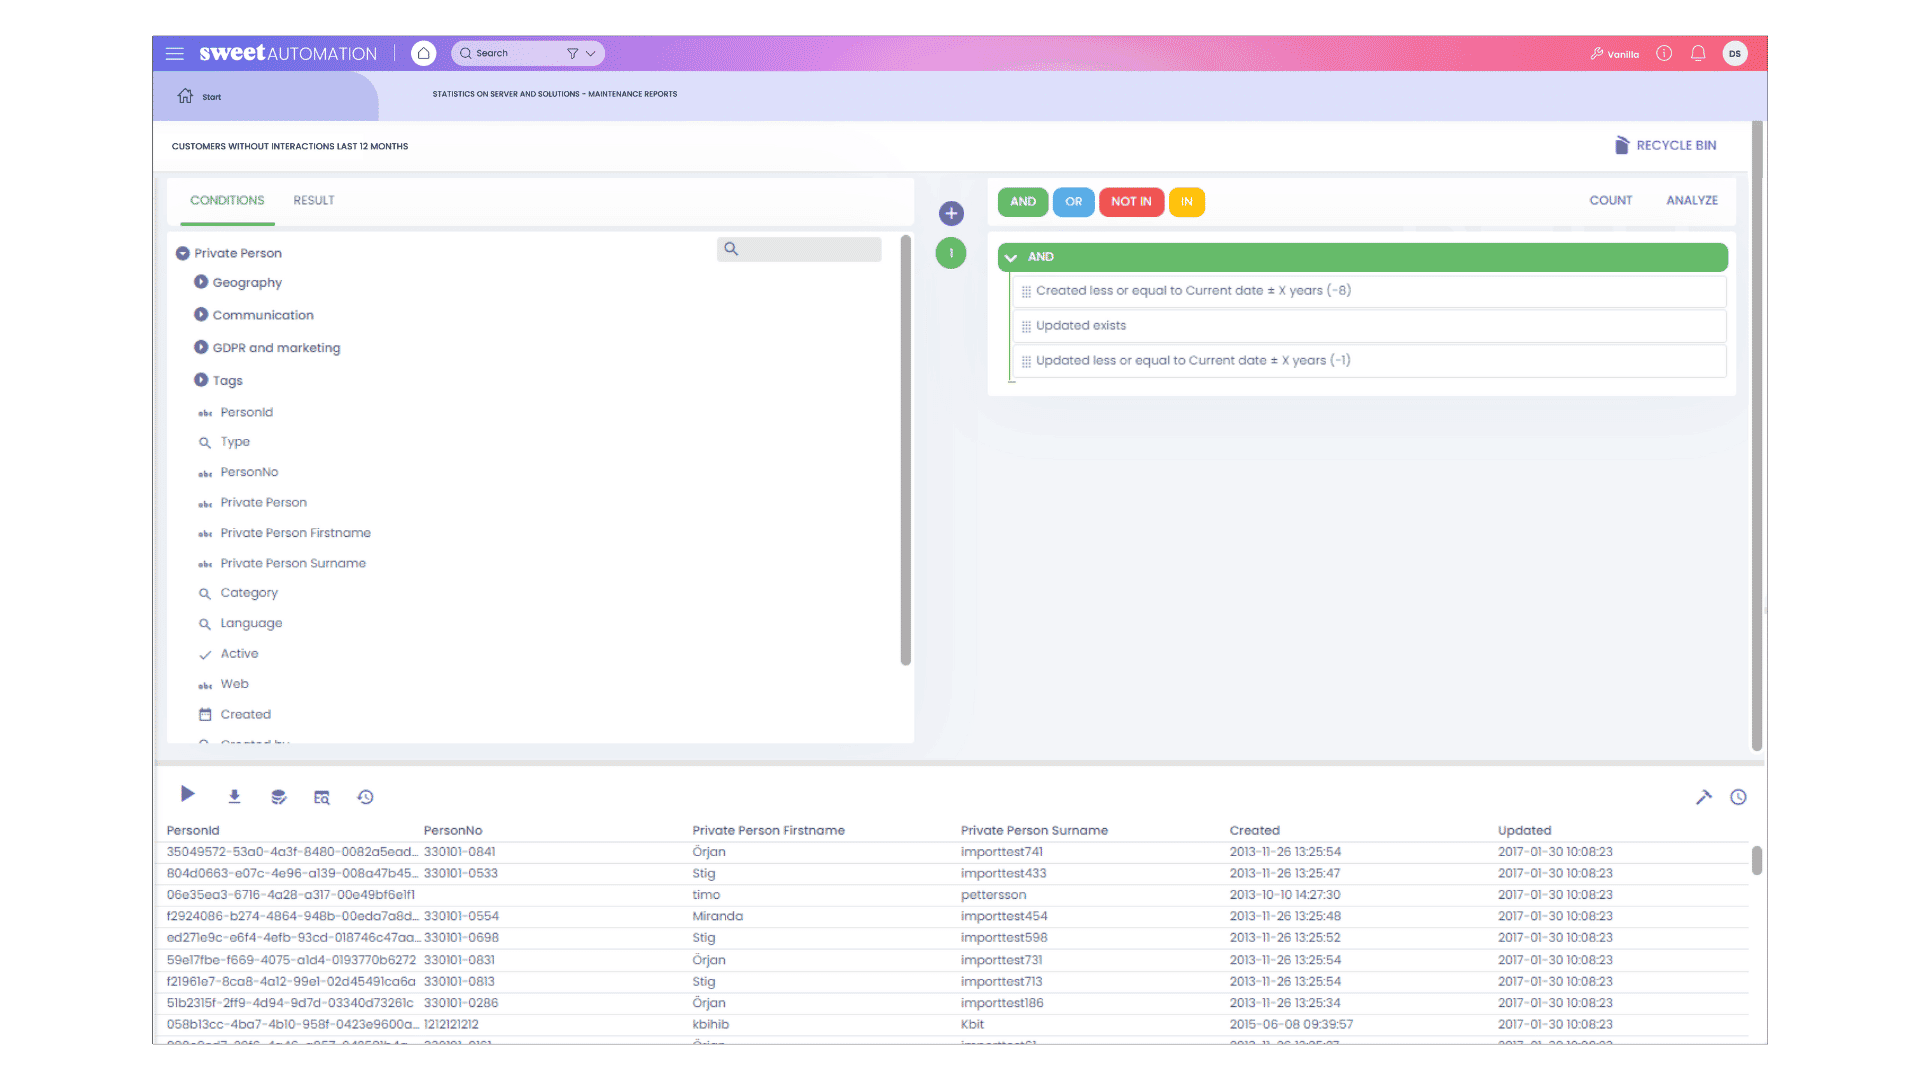
Task: Expand the Tags node
Action: pos(201,381)
